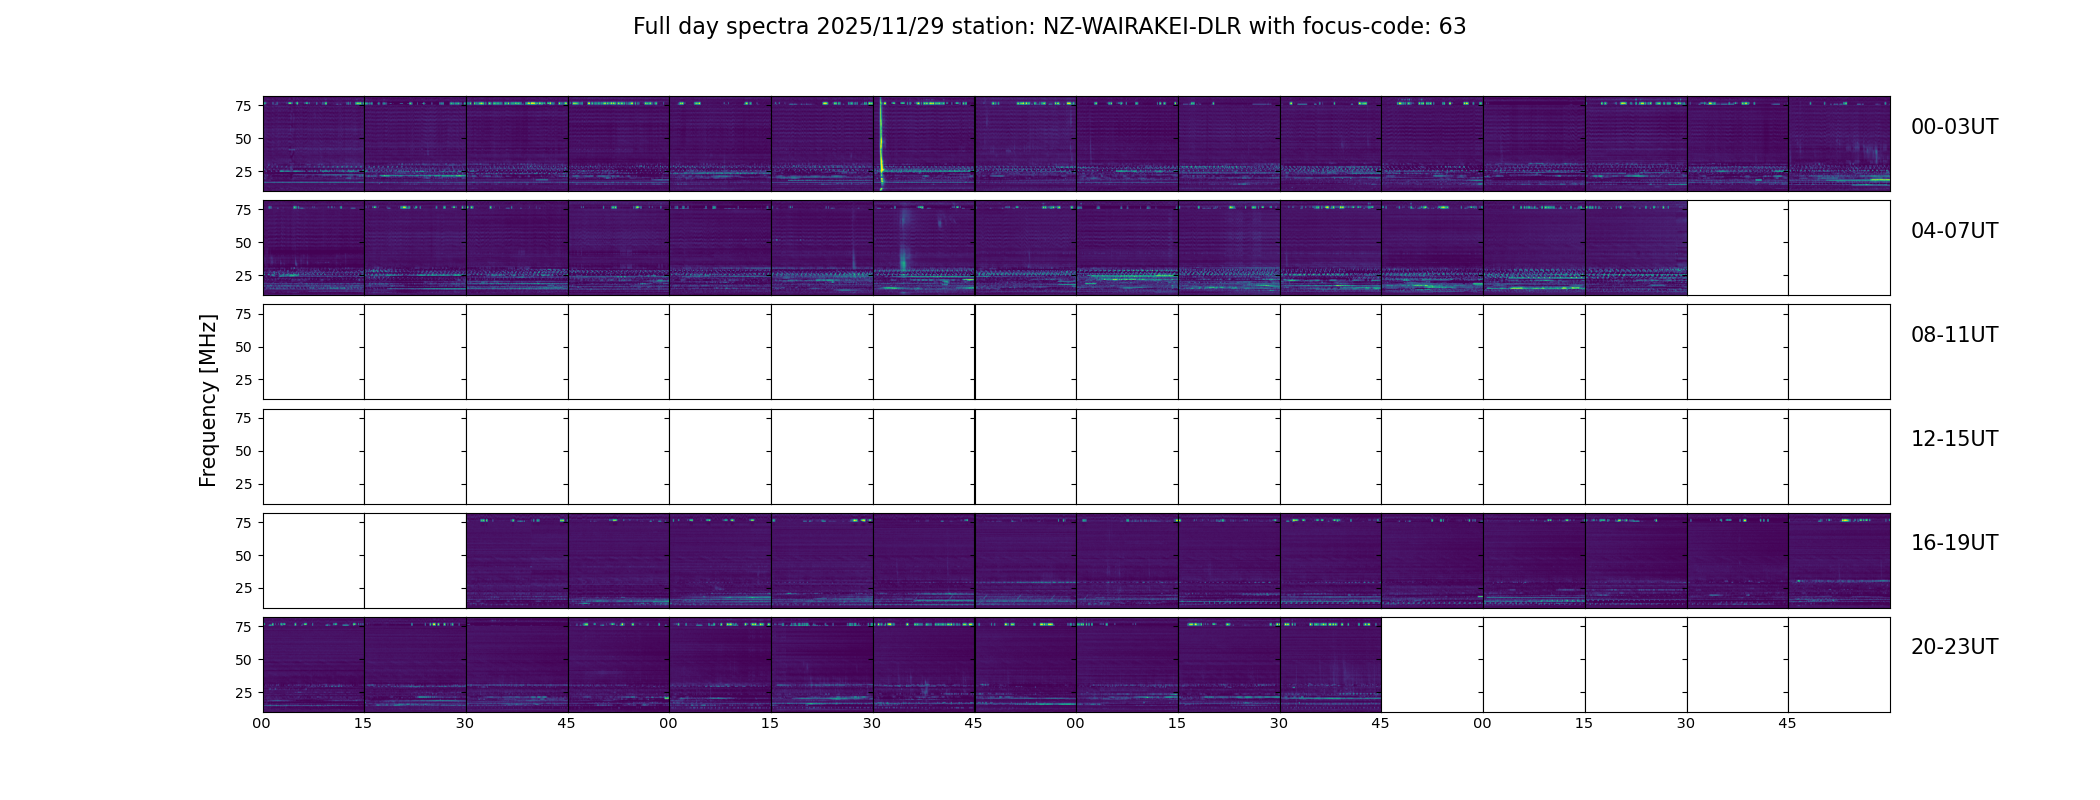Click the Frequency [MHz] axis label
This screenshot has height=800, width=2100.
coord(208,401)
